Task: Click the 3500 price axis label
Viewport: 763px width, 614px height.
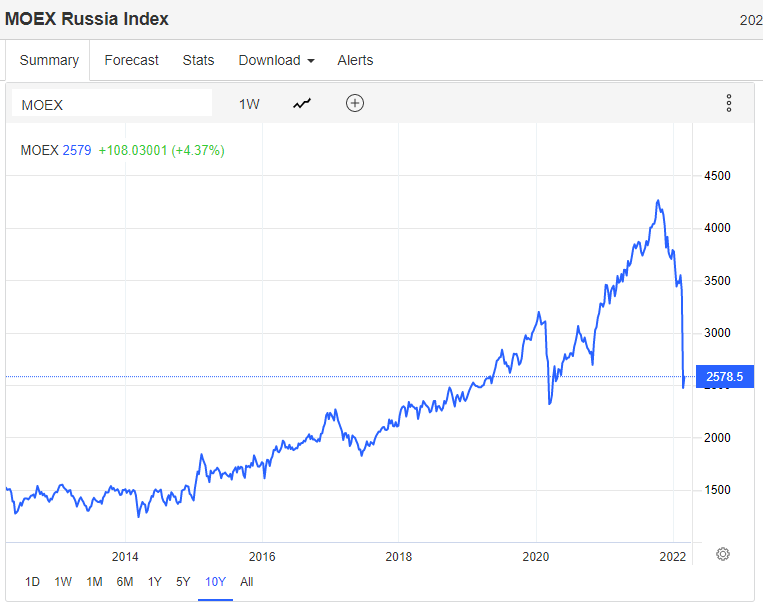Action: (717, 281)
